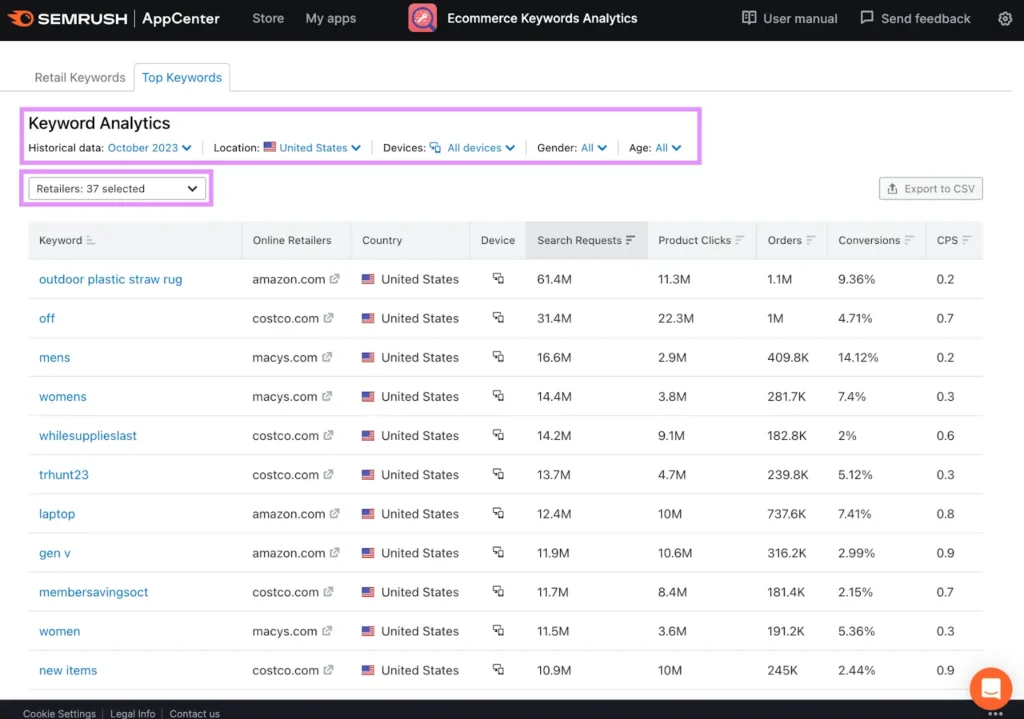The image size is (1024, 719).
Task: Open the outdoor plastic straw rug keyword
Action: pyautogui.click(x=110, y=280)
